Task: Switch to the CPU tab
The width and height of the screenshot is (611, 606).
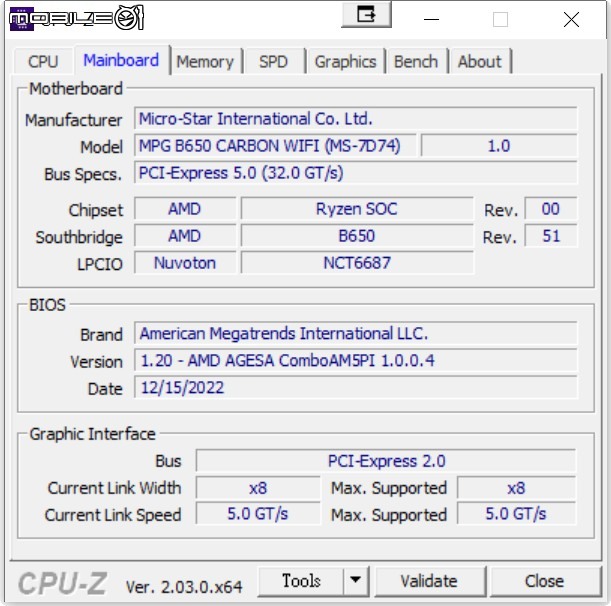Action: (43, 61)
